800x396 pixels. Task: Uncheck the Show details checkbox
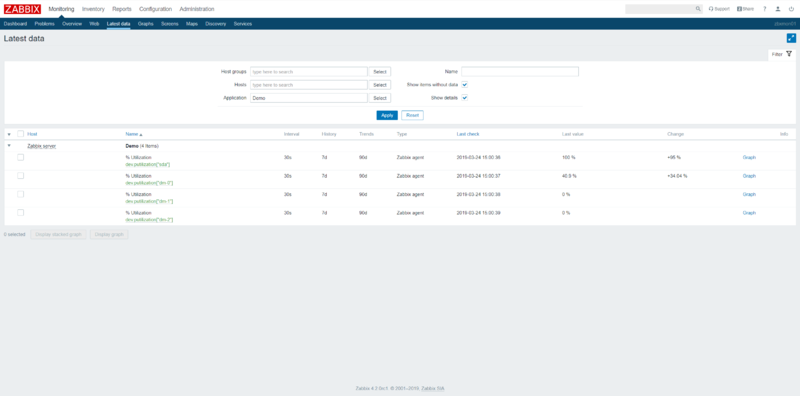pos(465,97)
